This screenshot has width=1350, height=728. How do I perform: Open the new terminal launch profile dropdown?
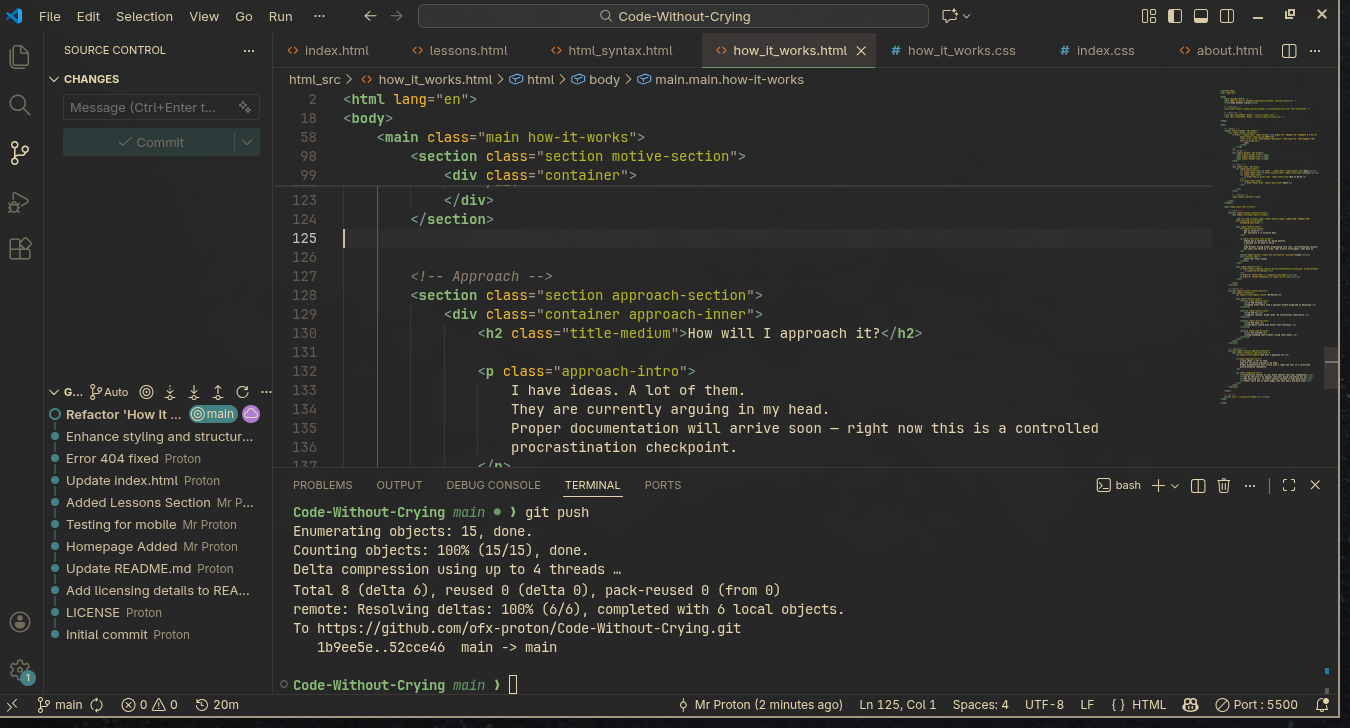(x=1175, y=485)
